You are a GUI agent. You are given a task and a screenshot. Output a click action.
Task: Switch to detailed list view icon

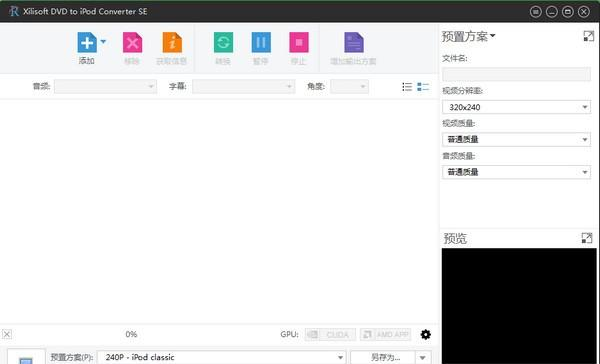[x=423, y=87]
